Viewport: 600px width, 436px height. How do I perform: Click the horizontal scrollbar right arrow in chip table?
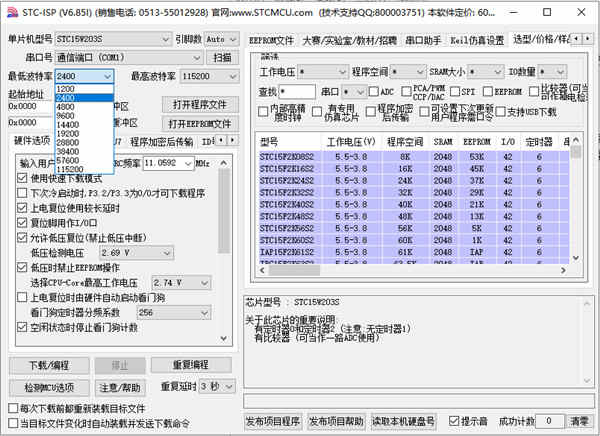(563, 270)
